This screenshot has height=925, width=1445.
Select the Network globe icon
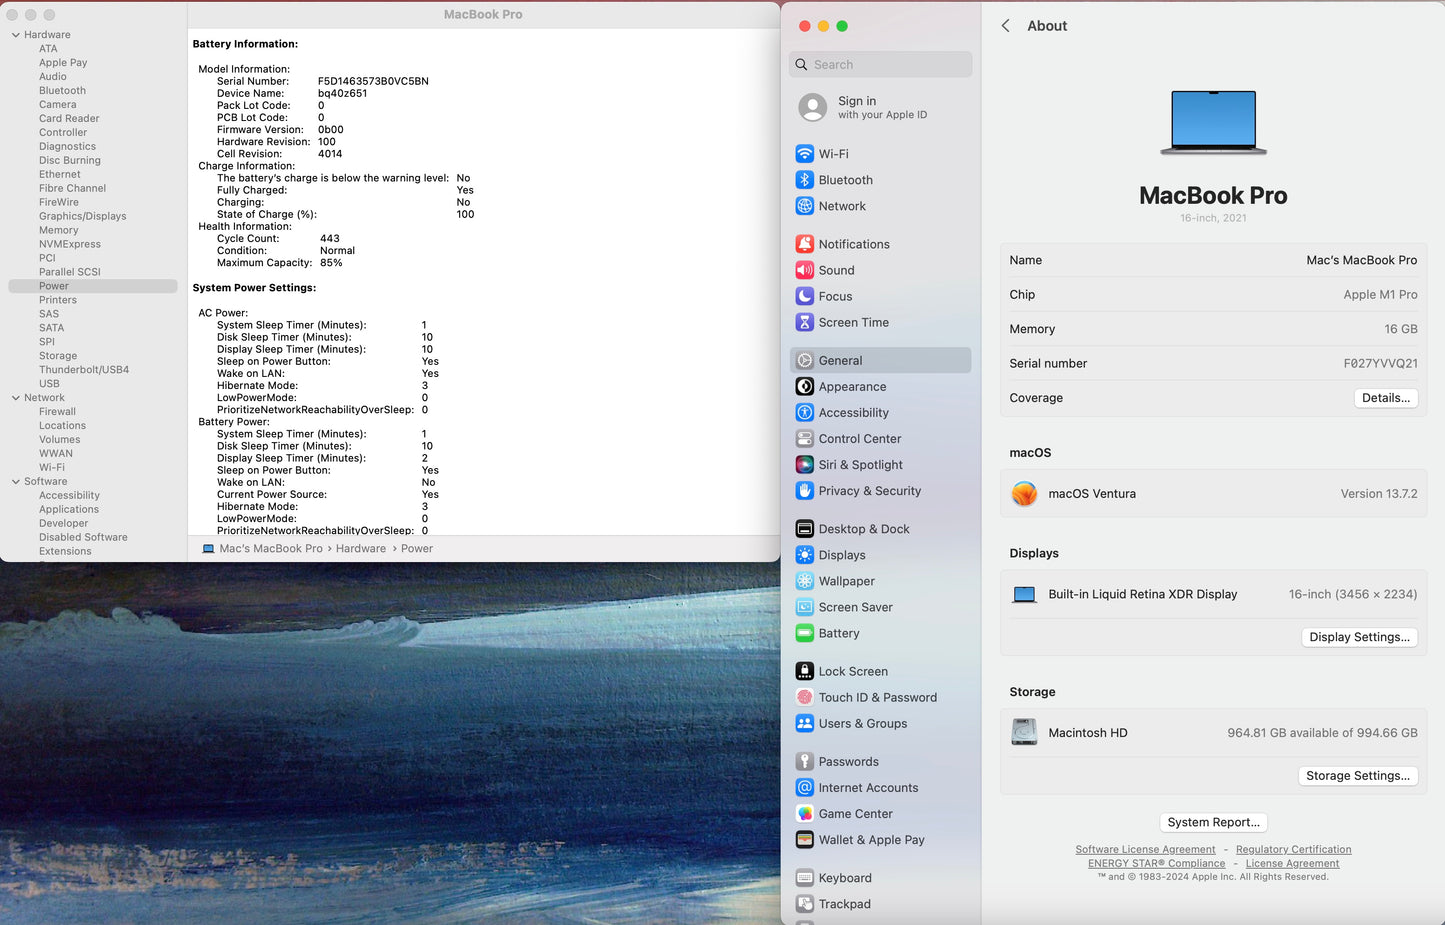pyautogui.click(x=805, y=206)
